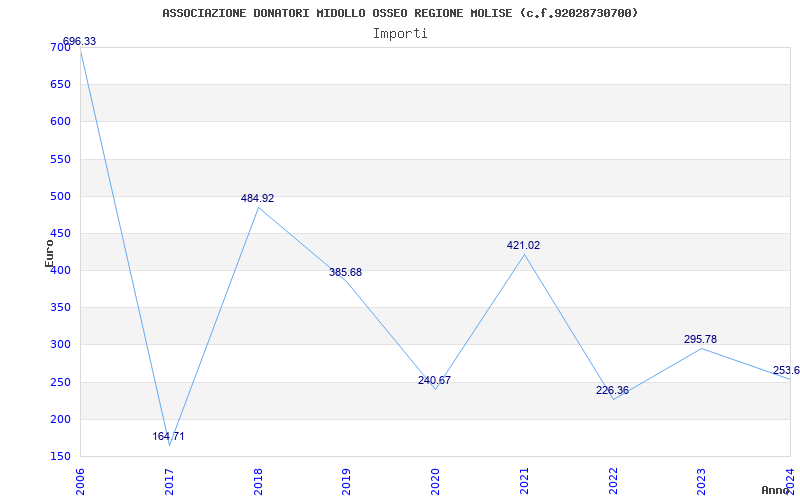Click the 600 y-axis tick
Viewport: 800px width, 500px height.
coord(60,122)
